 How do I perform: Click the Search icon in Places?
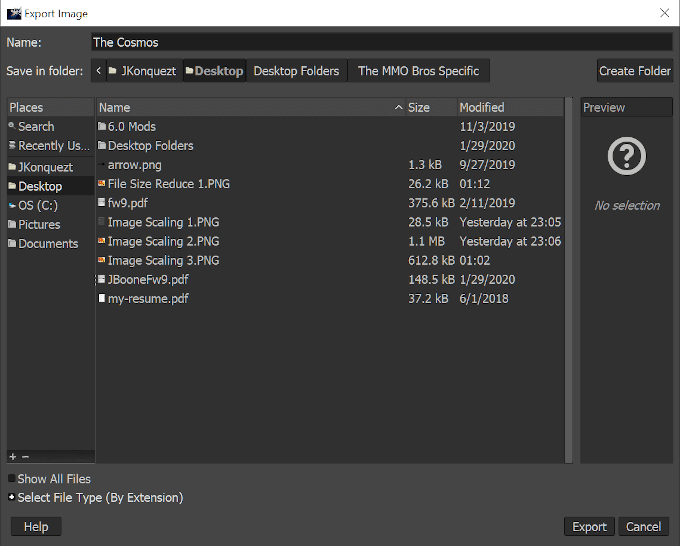12,126
